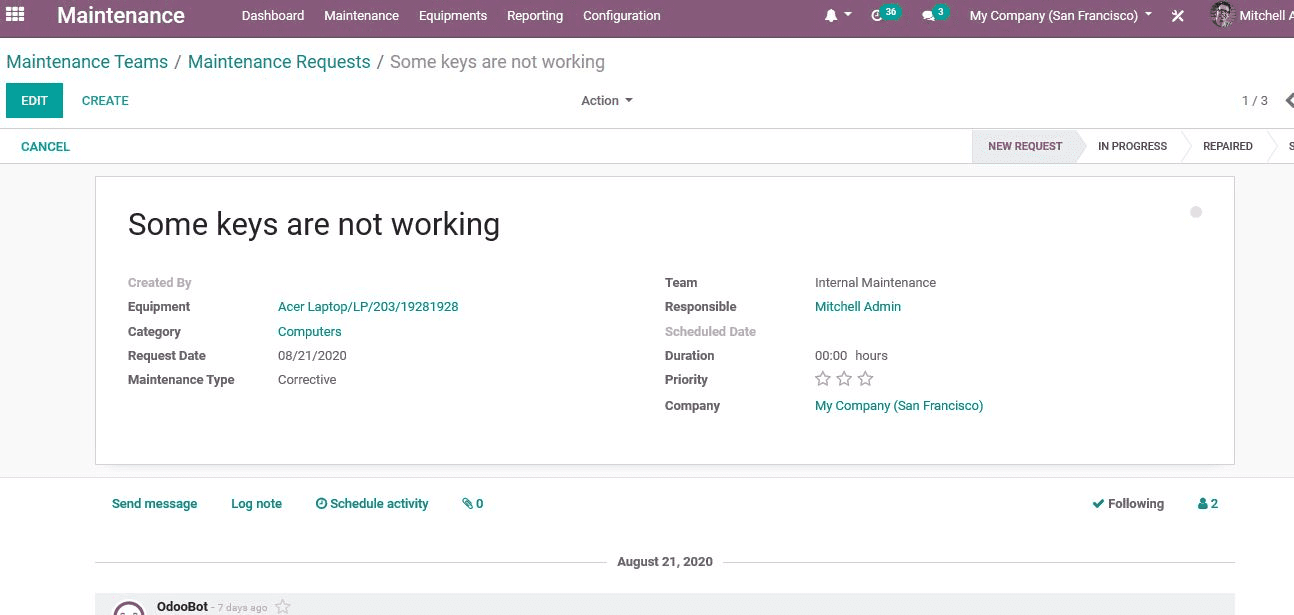Screen dimensions: 1294x615
Task: Set priority to one star
Action: [823, 379]
